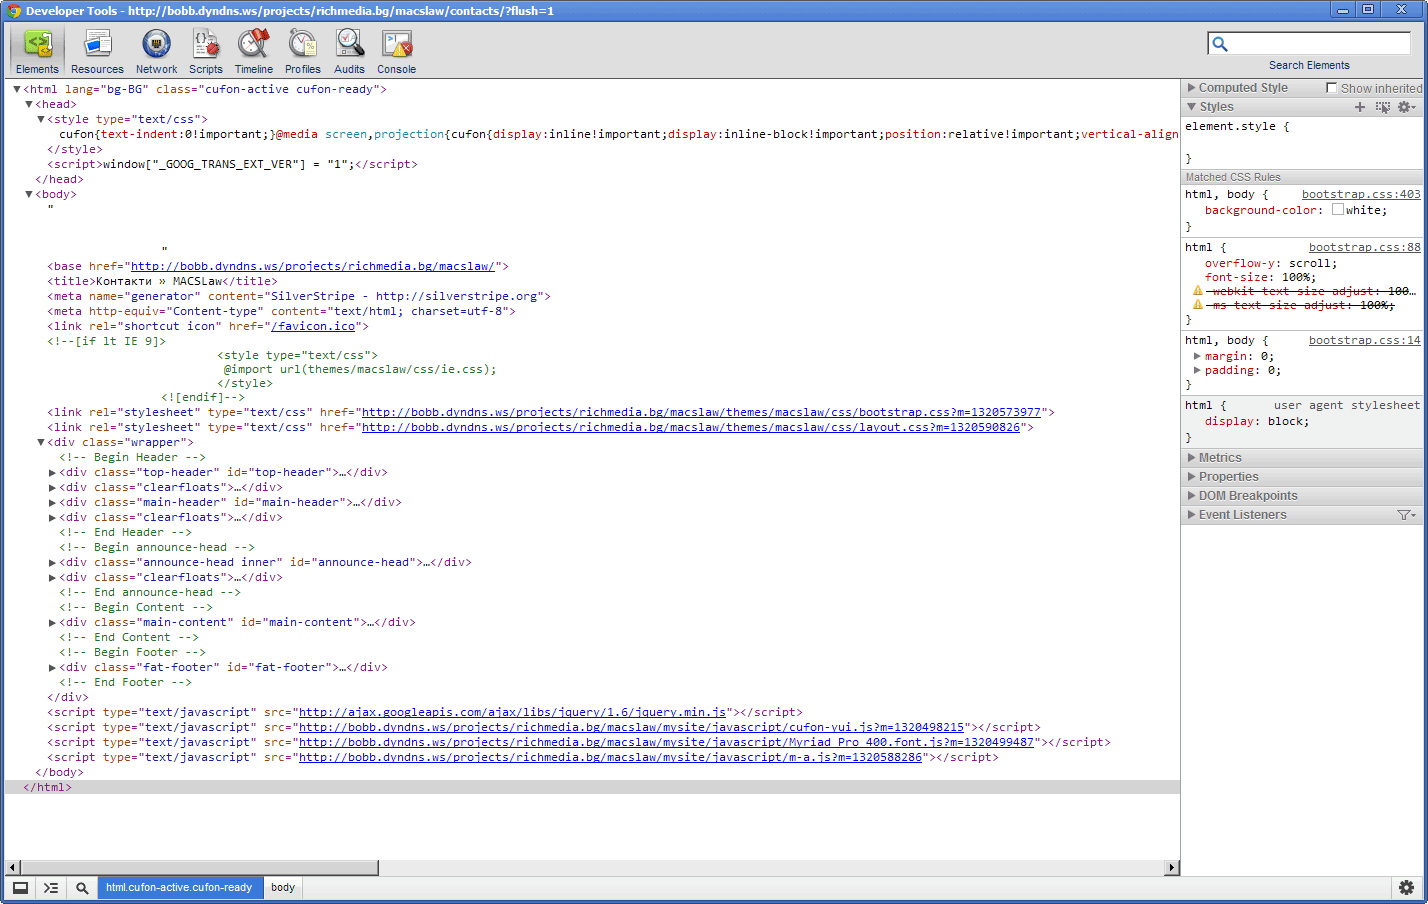Open the DevTools settings gear
Image resolution: width=1428 pixels, height=904 pixels.
(1406, 888)
